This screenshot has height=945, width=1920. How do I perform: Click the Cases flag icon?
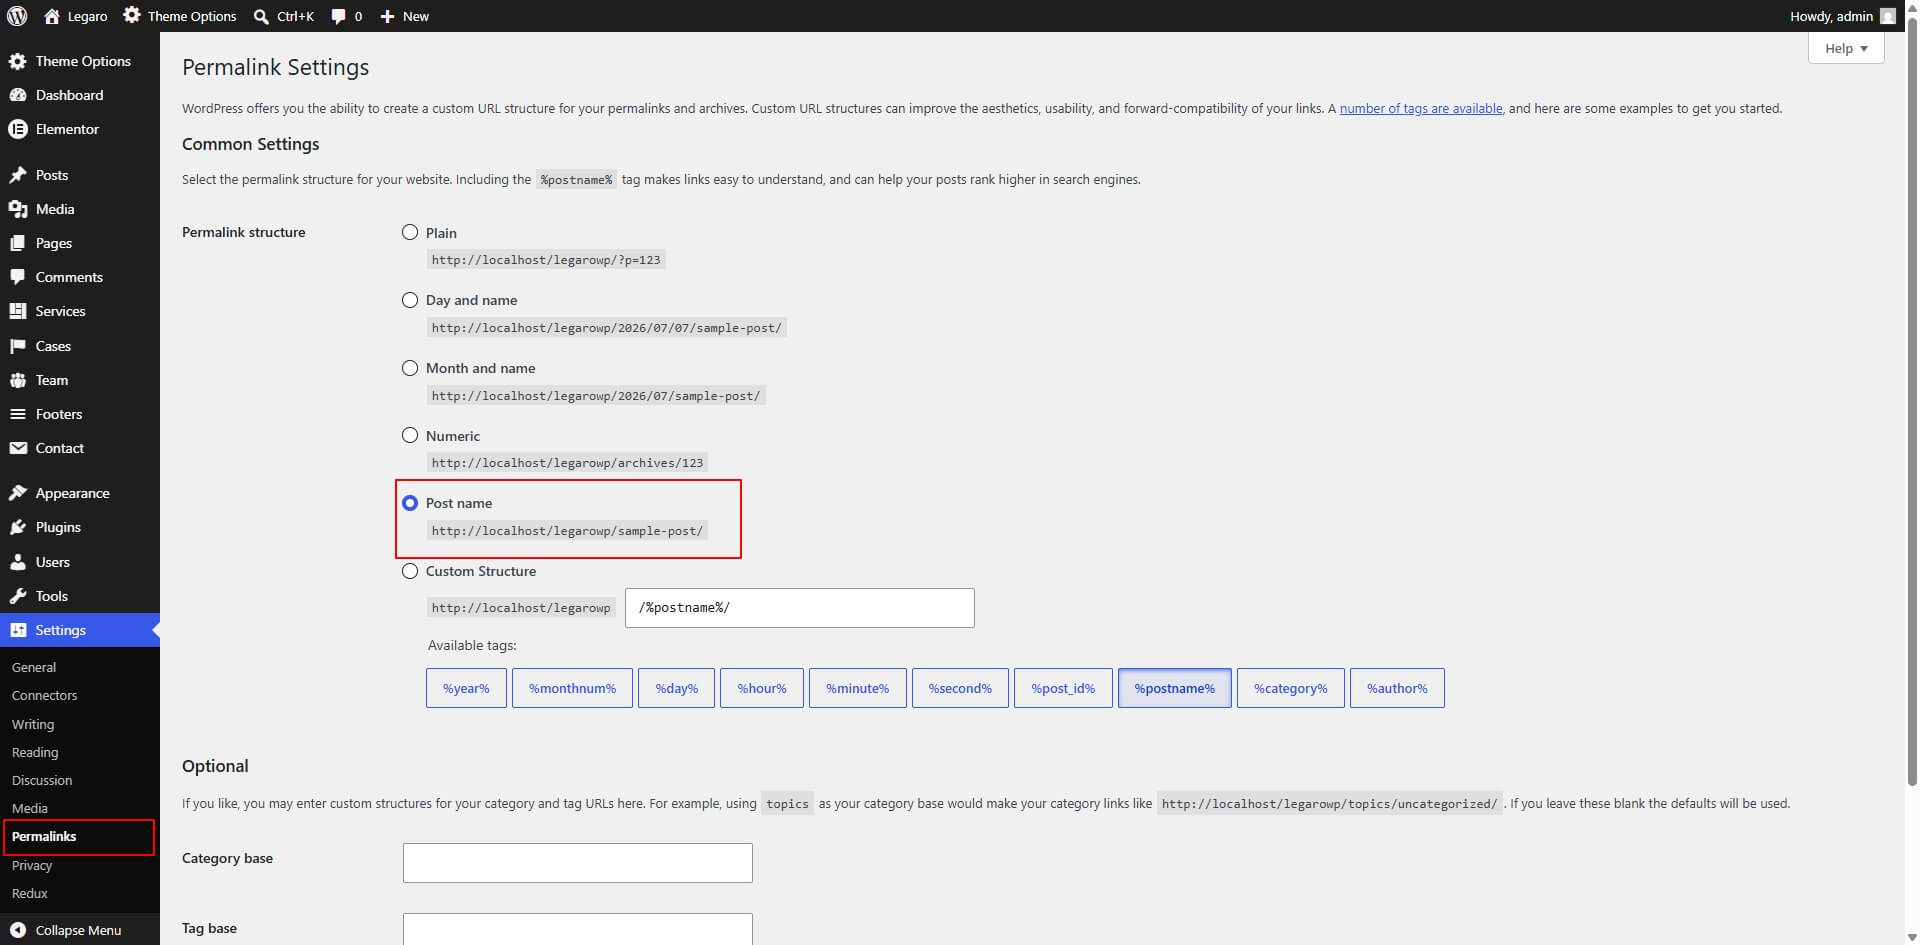[18, 346]
